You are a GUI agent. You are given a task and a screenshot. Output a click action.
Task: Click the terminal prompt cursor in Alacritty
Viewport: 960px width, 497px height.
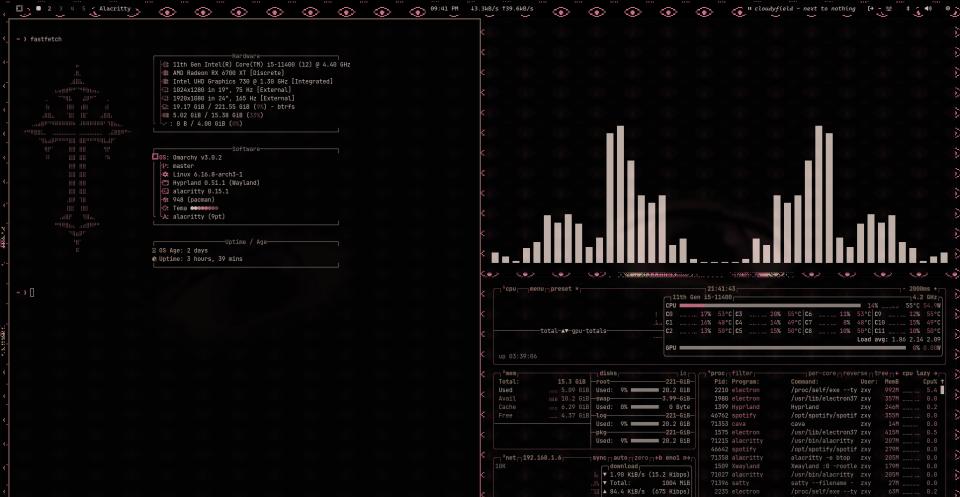(x=32, y=293)
